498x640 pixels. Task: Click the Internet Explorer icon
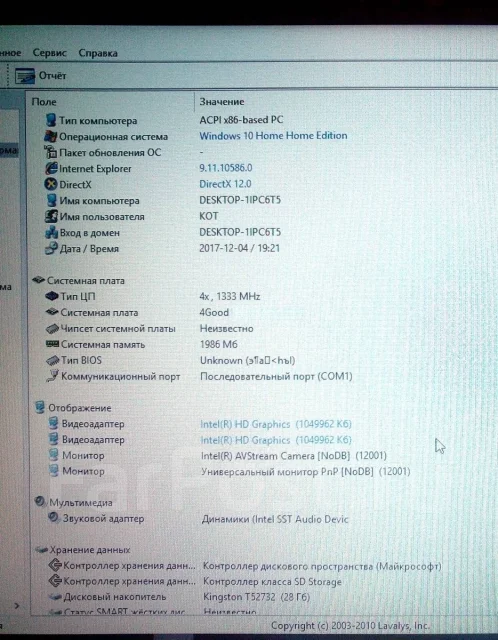(51, 168)
